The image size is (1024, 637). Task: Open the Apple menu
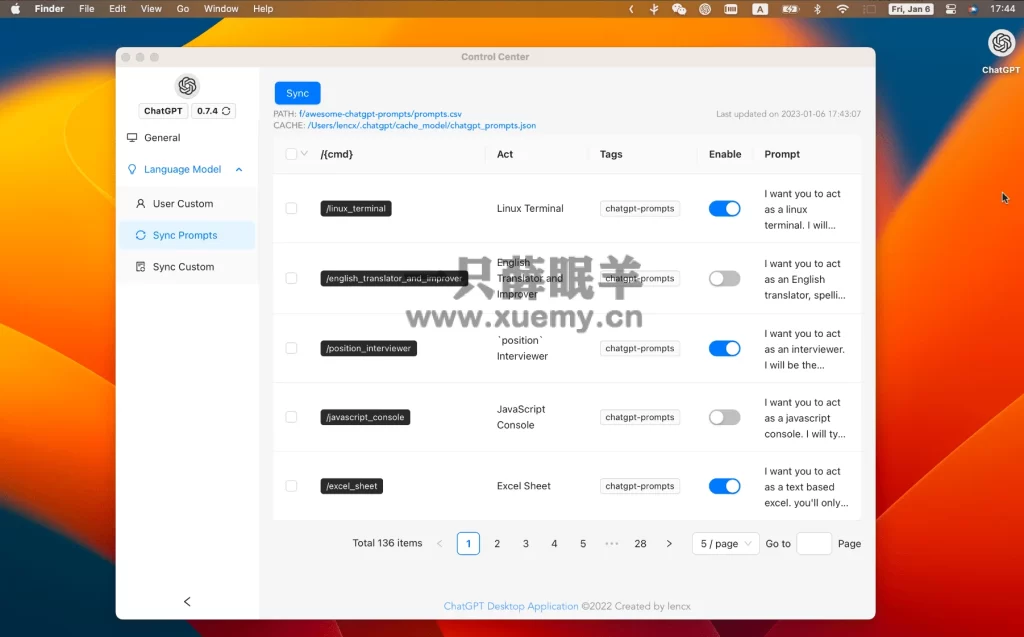pos(16,8)
